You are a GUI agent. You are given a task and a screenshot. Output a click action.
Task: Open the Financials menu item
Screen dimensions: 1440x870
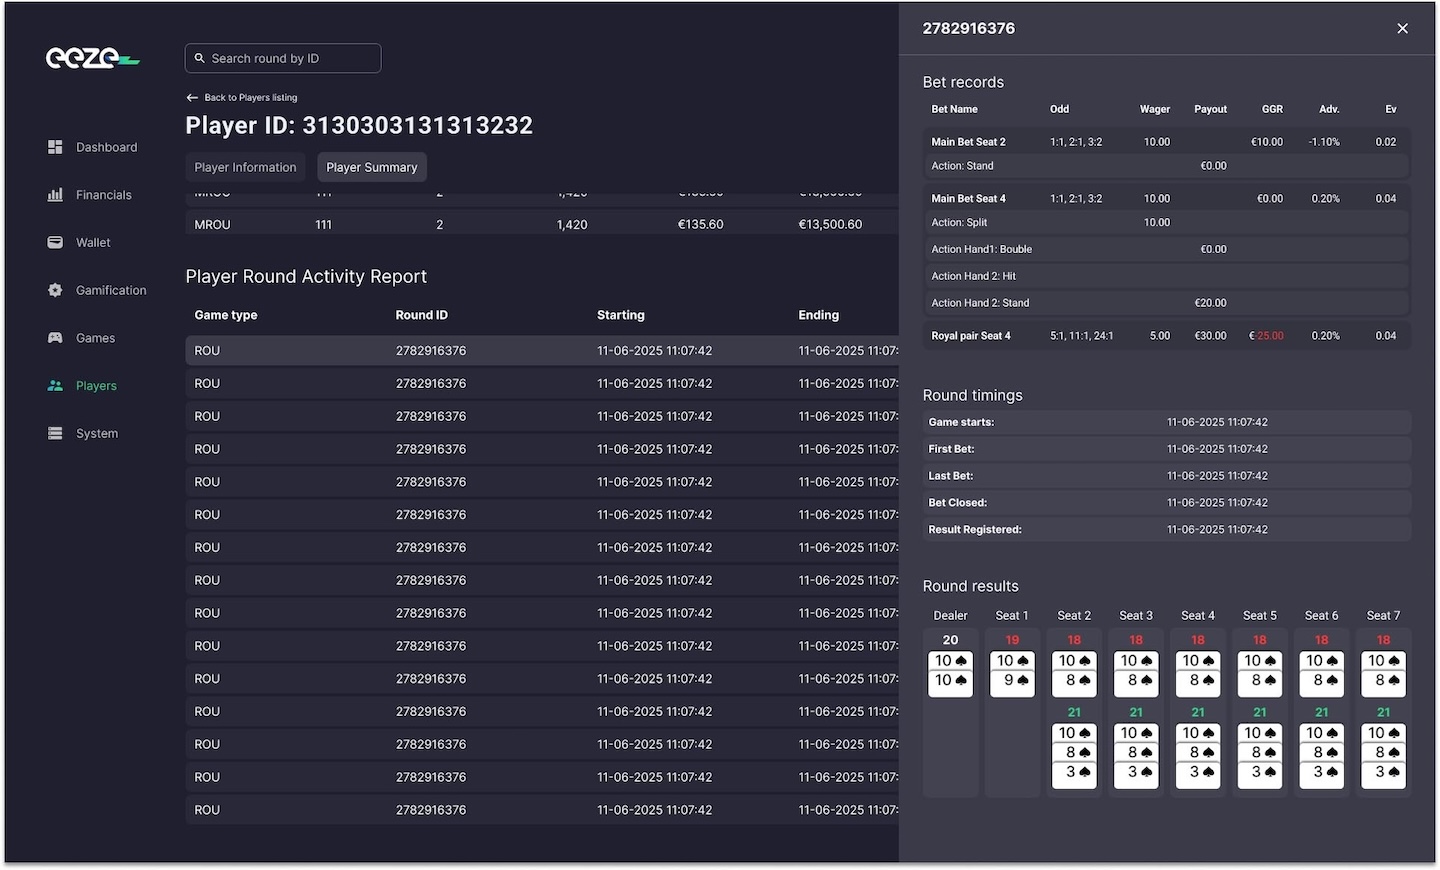pyautogui.click(x=103, y=195)
